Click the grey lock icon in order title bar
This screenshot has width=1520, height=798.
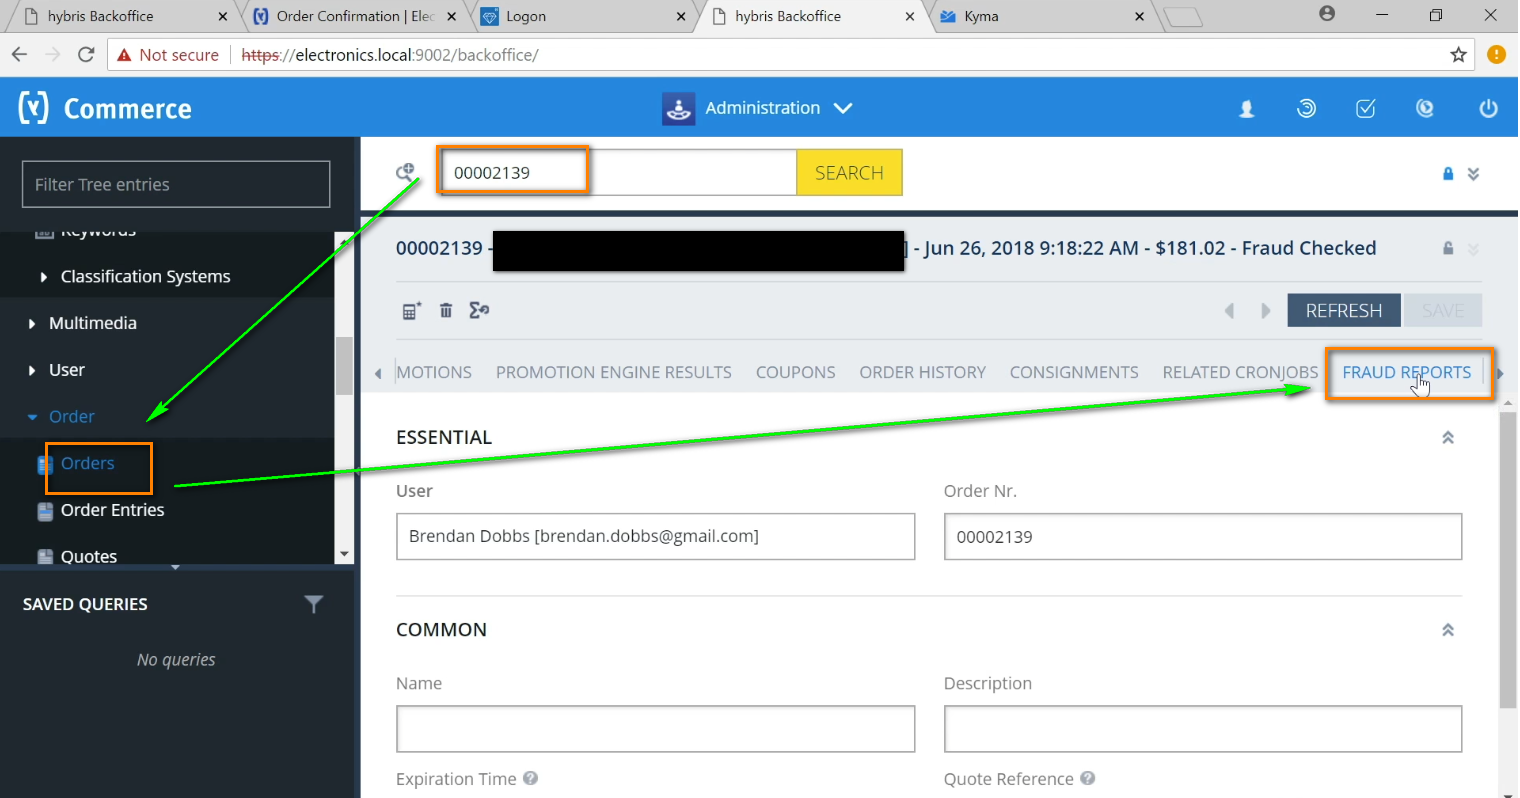point(1448,248)
